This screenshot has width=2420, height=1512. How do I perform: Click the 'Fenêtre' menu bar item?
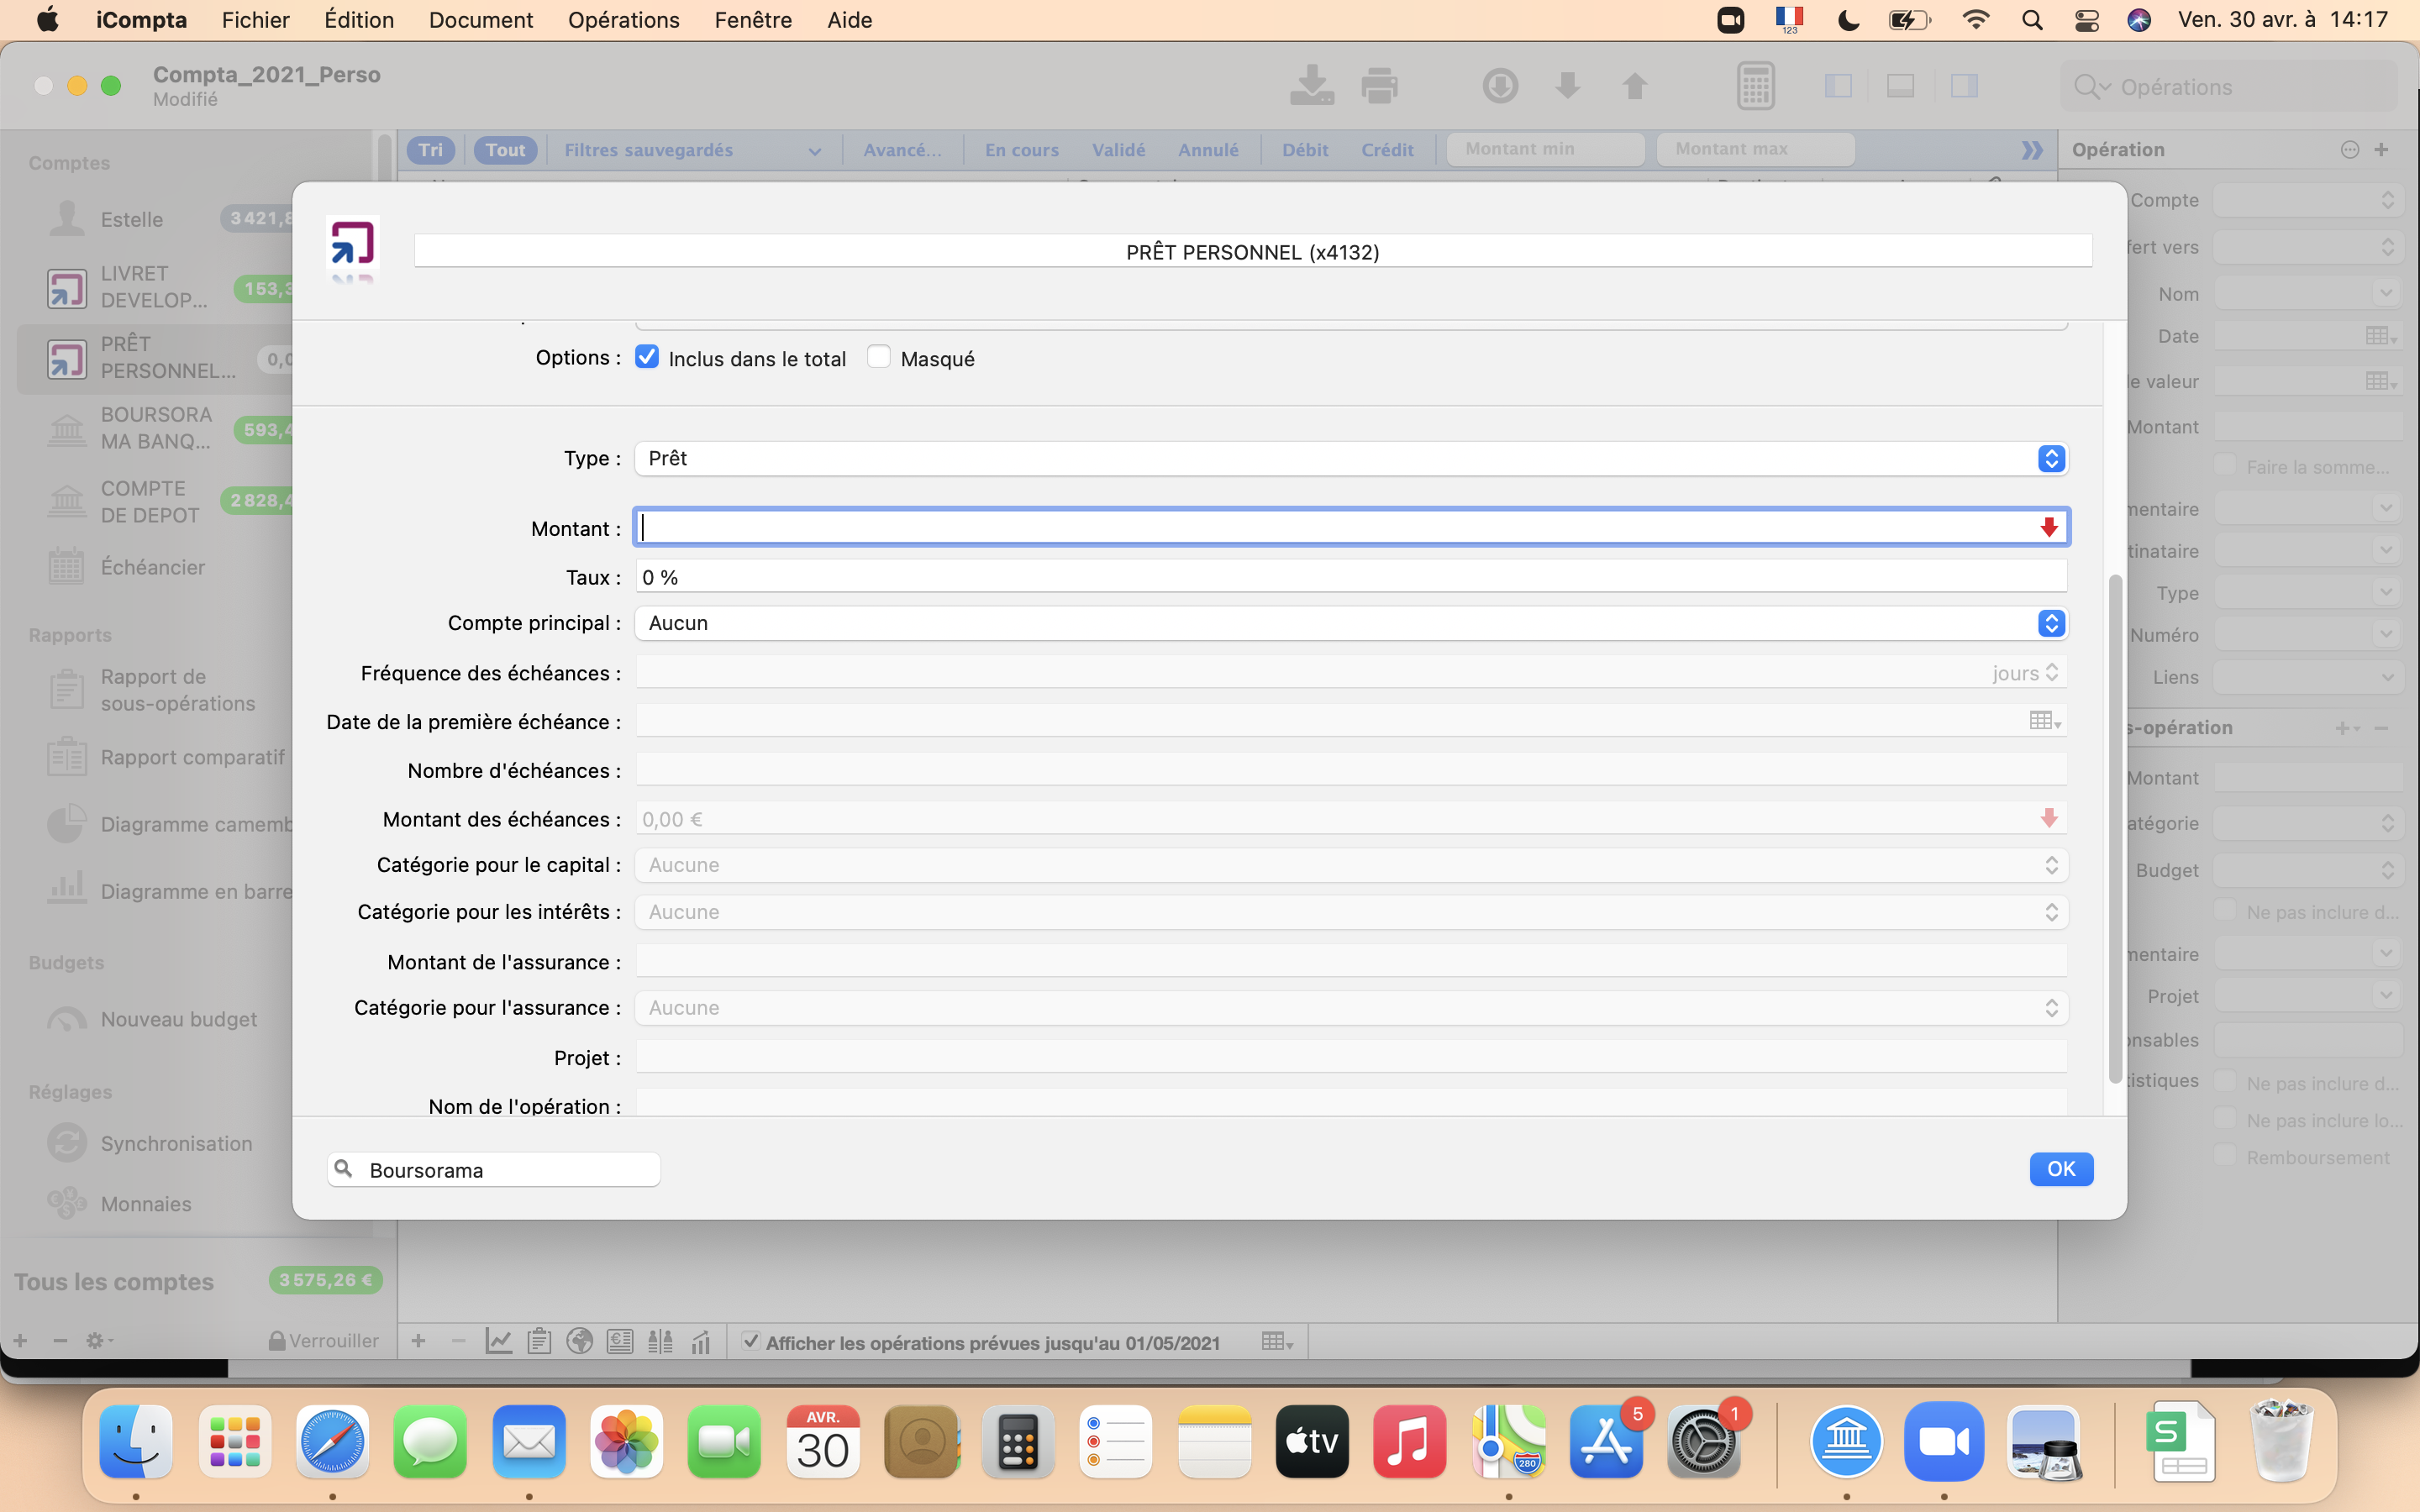[x=755, y=19]
